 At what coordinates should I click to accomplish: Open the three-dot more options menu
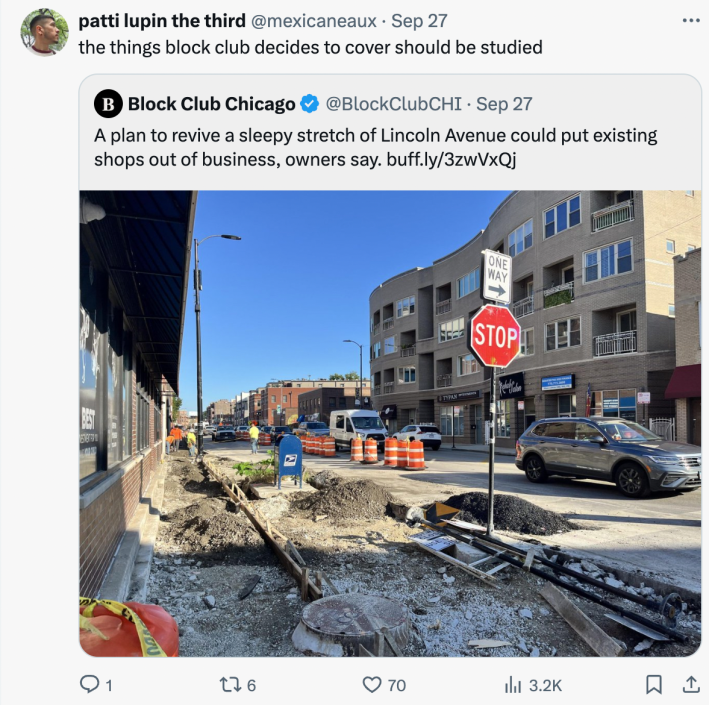(691, 20)
